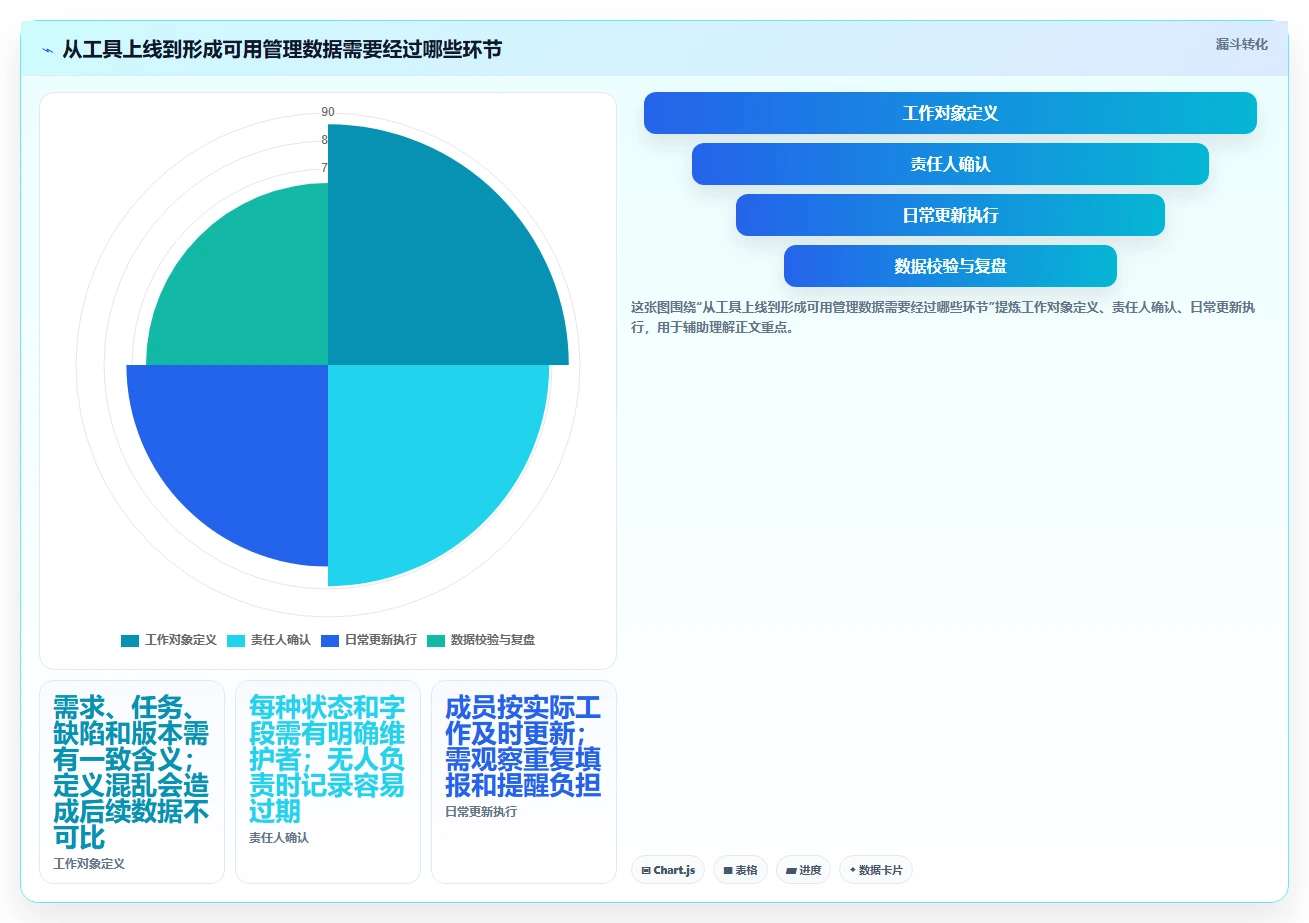Open the 进度 tag
1309x923 pixels.
click(803, 870)
